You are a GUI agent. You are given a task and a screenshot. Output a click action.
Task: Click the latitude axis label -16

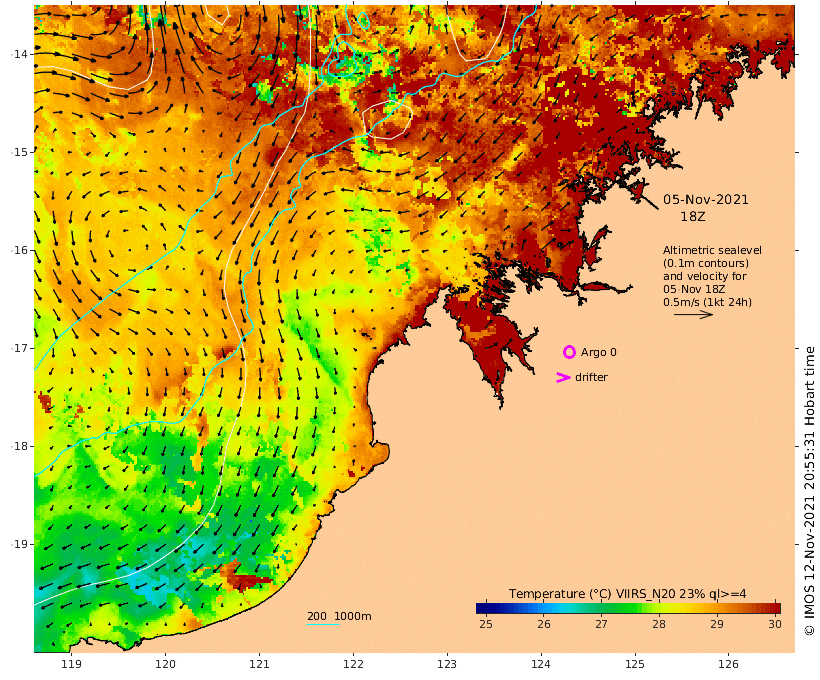[20, 250]
